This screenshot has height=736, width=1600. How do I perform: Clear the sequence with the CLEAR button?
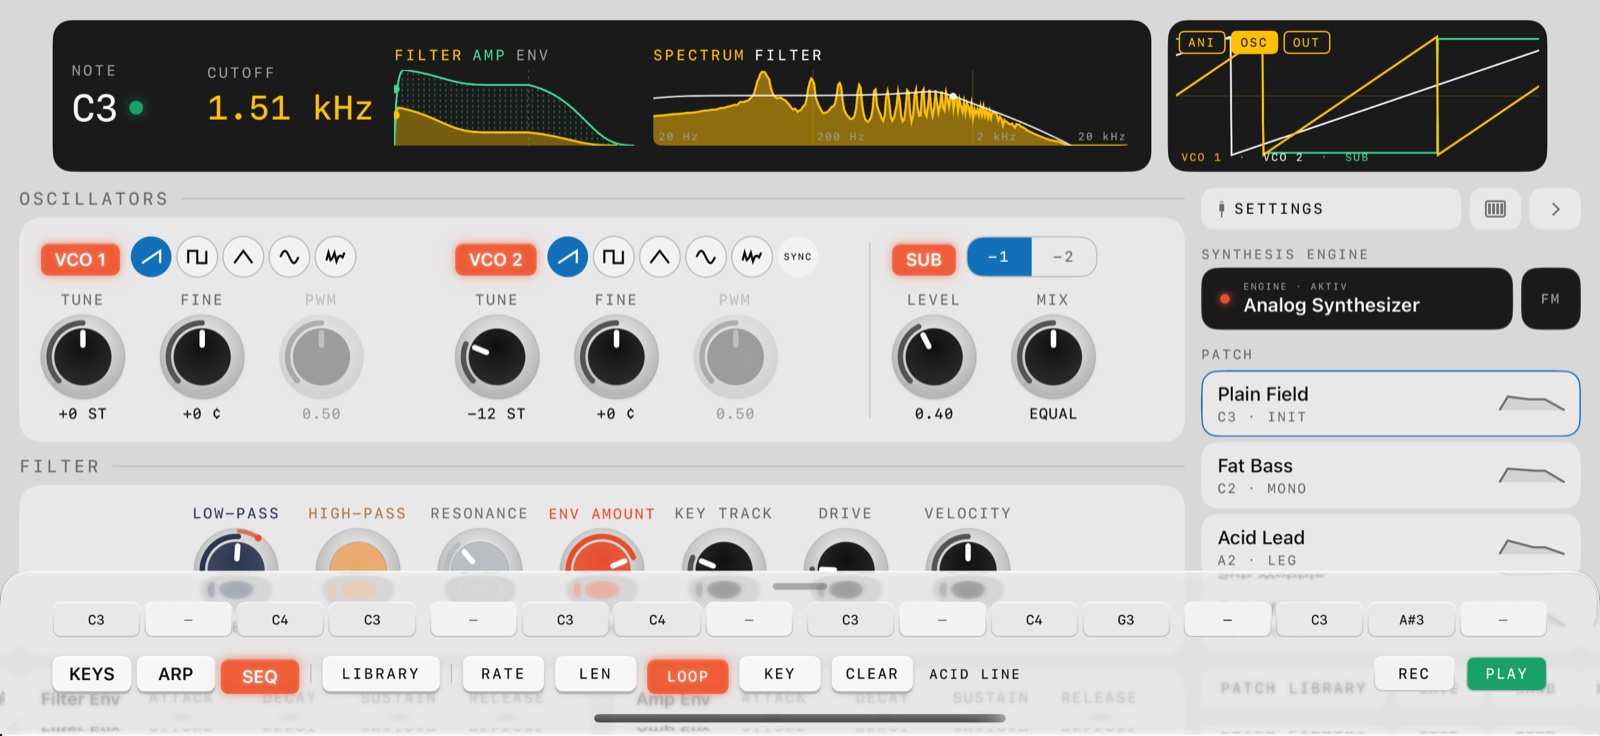(x=872, y=674)
